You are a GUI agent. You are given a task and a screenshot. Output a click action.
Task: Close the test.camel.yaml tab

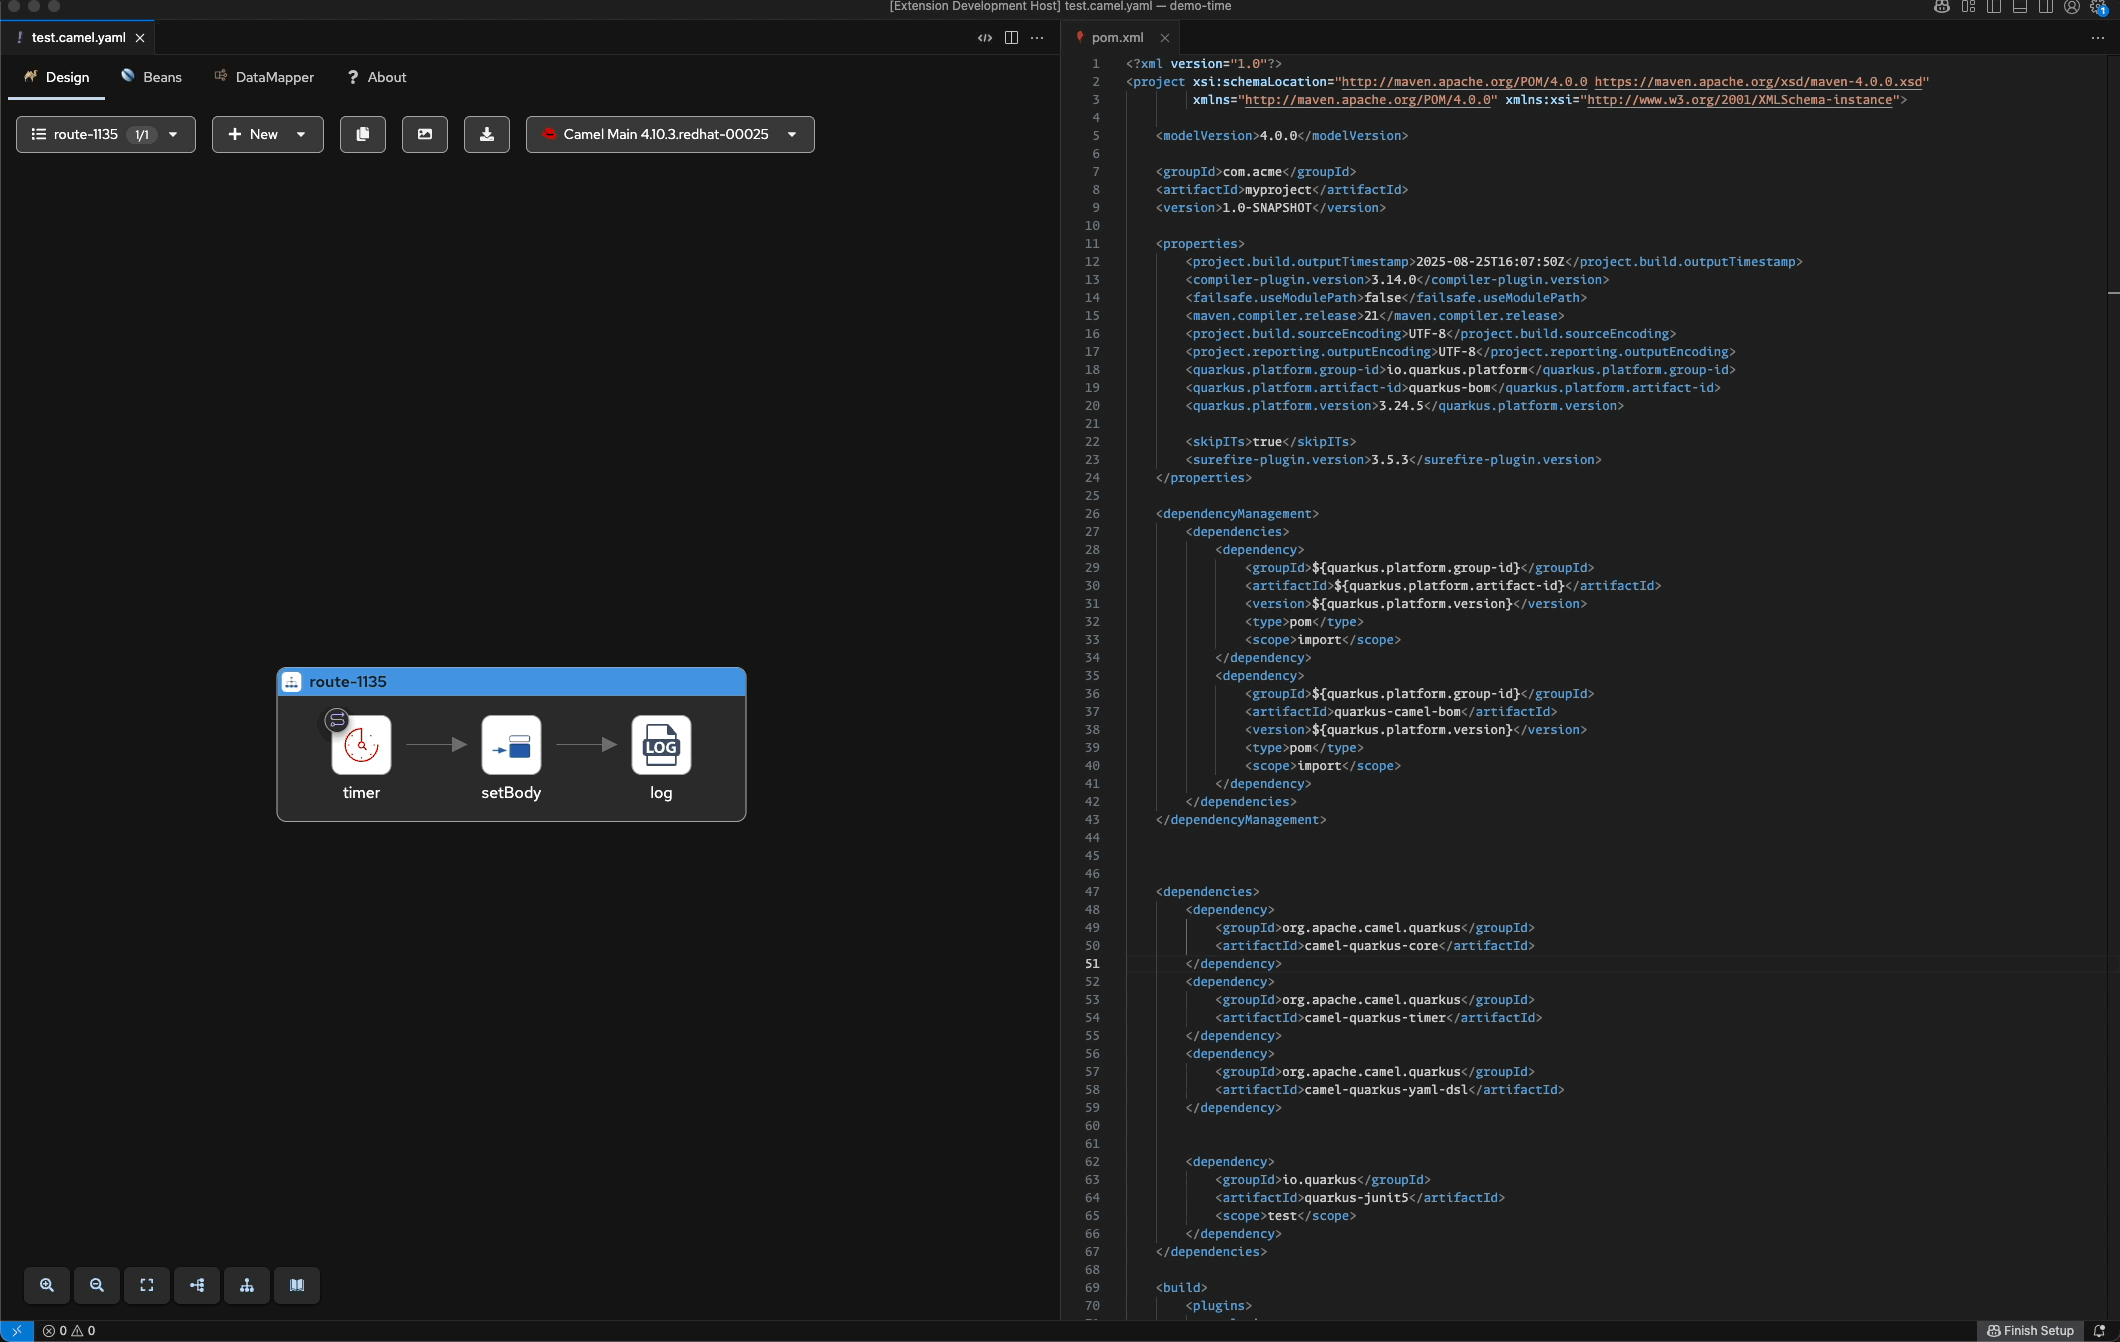[x=140, y=38]
